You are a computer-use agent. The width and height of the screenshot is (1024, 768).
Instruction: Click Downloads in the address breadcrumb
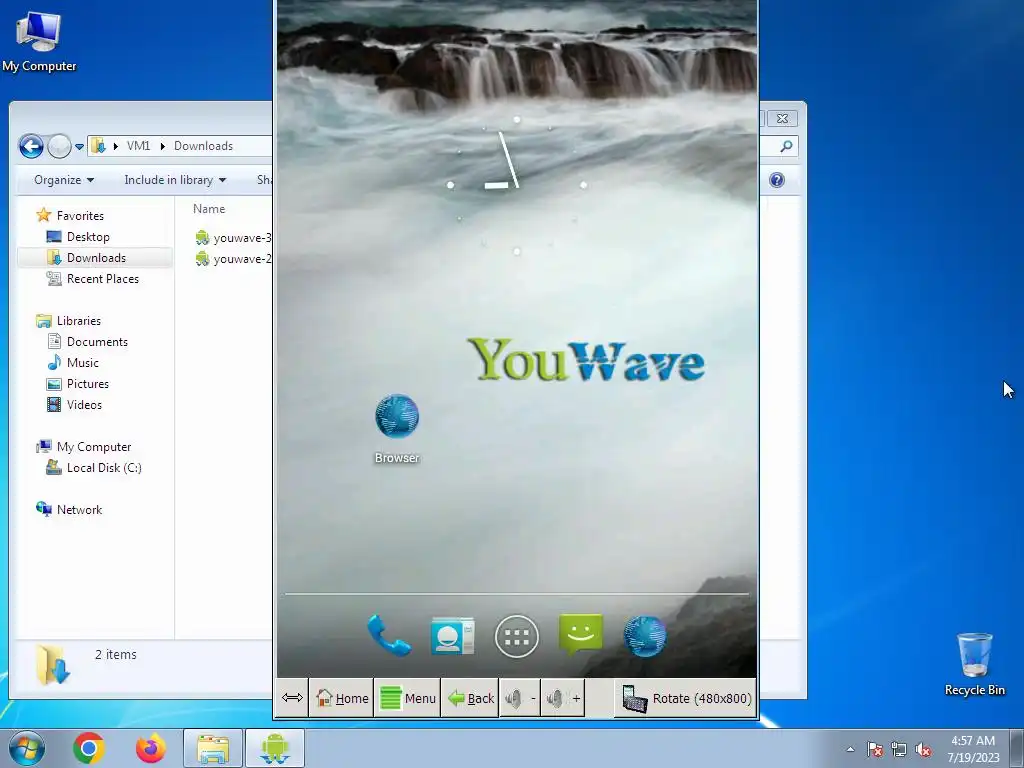(x=203, y=146)
